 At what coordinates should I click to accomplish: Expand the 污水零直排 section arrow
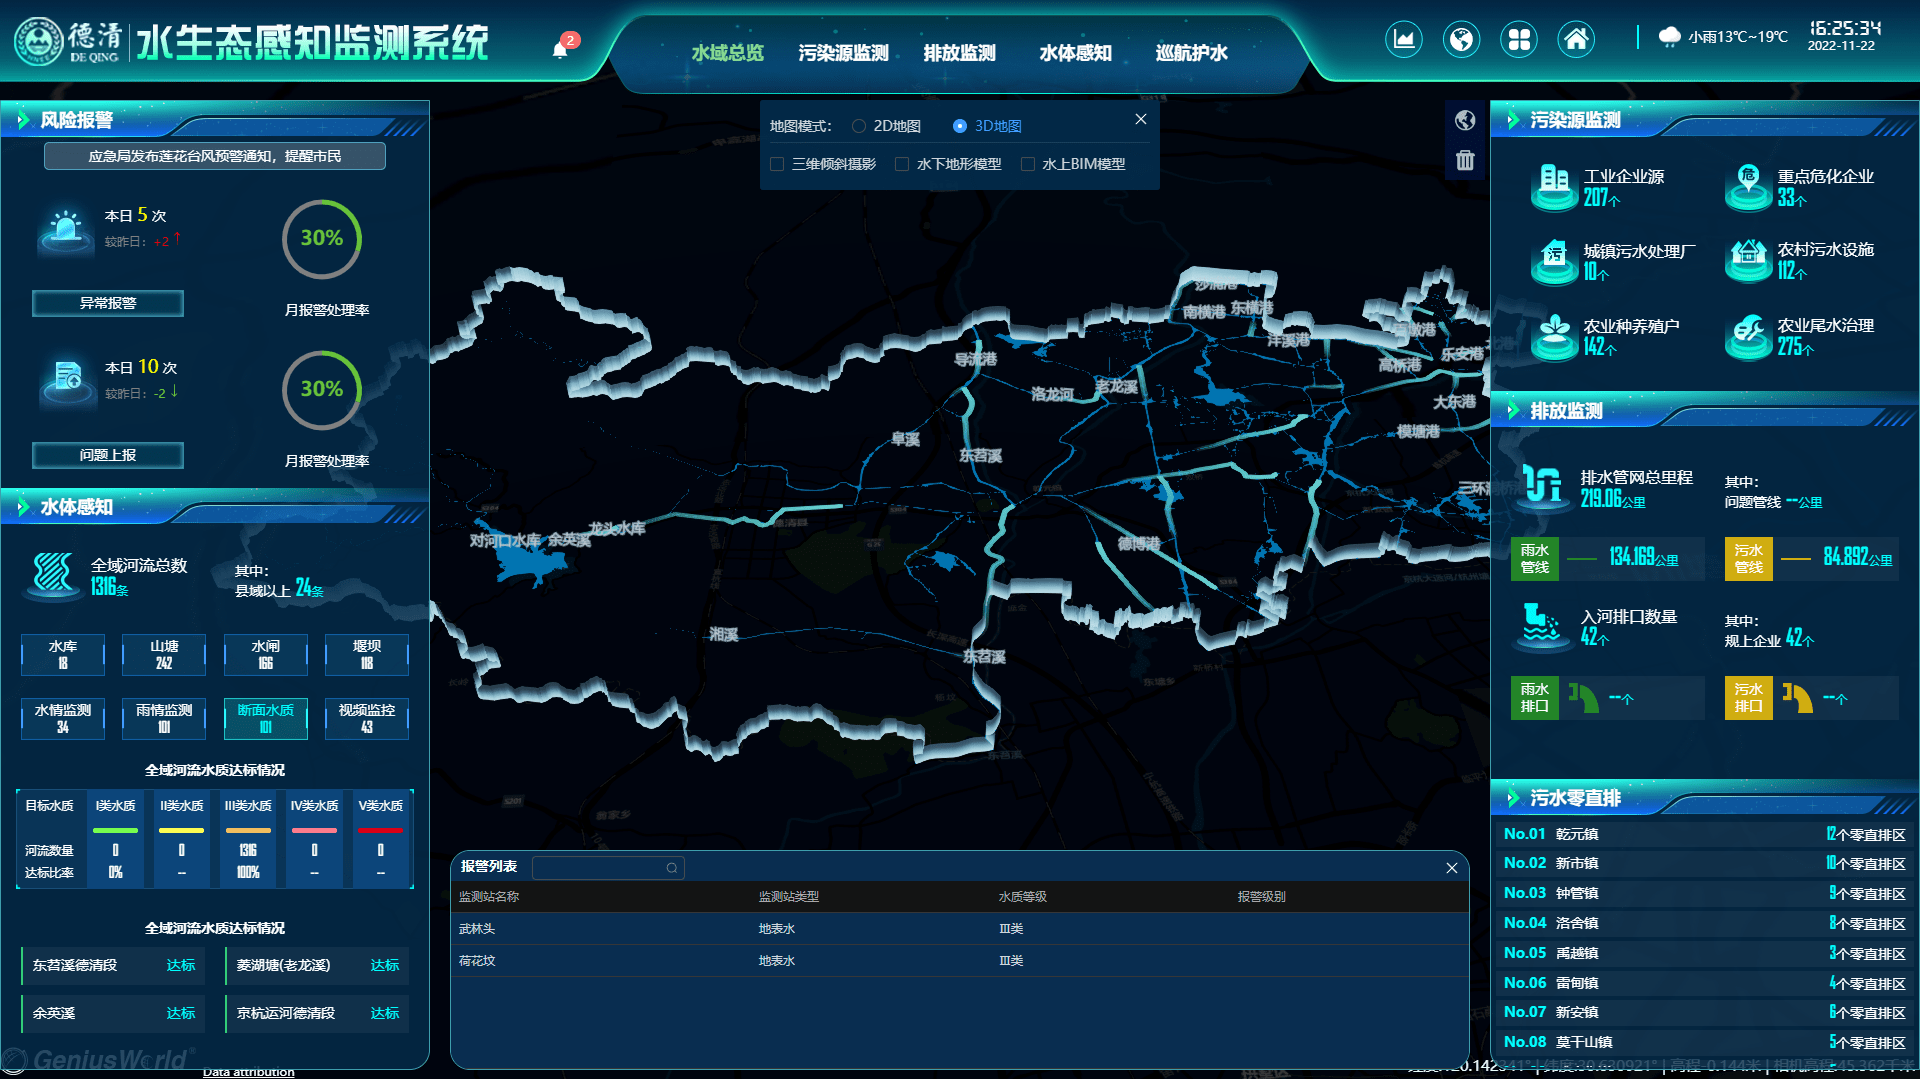click(x=1513, y=798)
